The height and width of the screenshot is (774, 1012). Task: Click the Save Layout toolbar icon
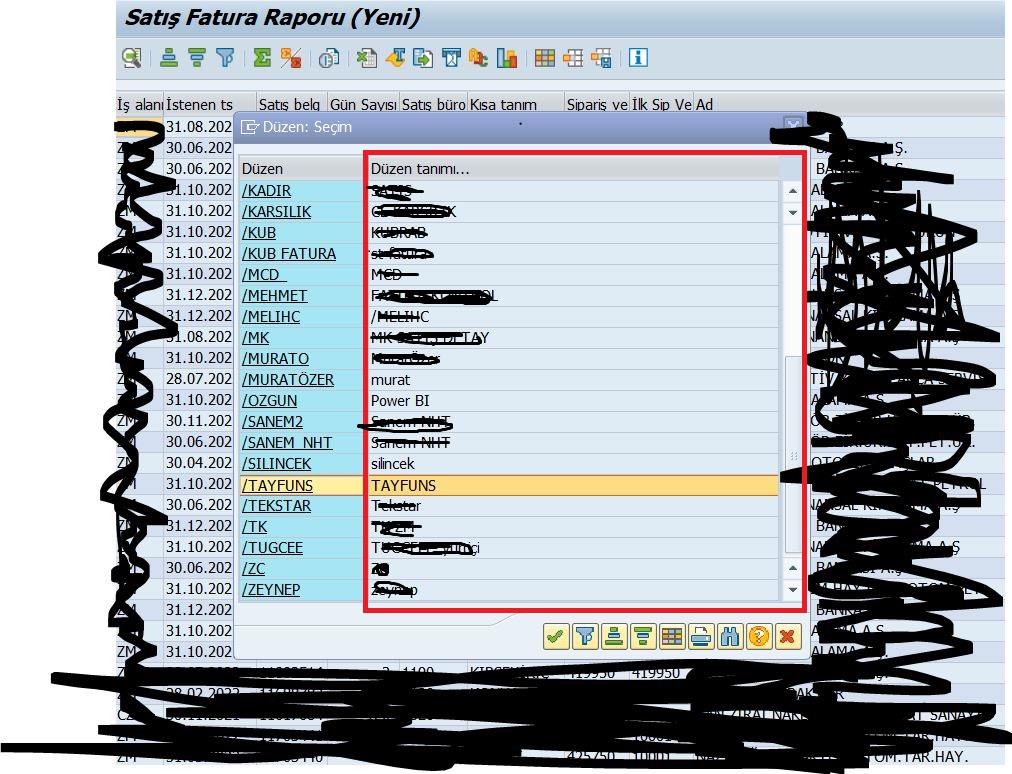(x=600, y=58)
